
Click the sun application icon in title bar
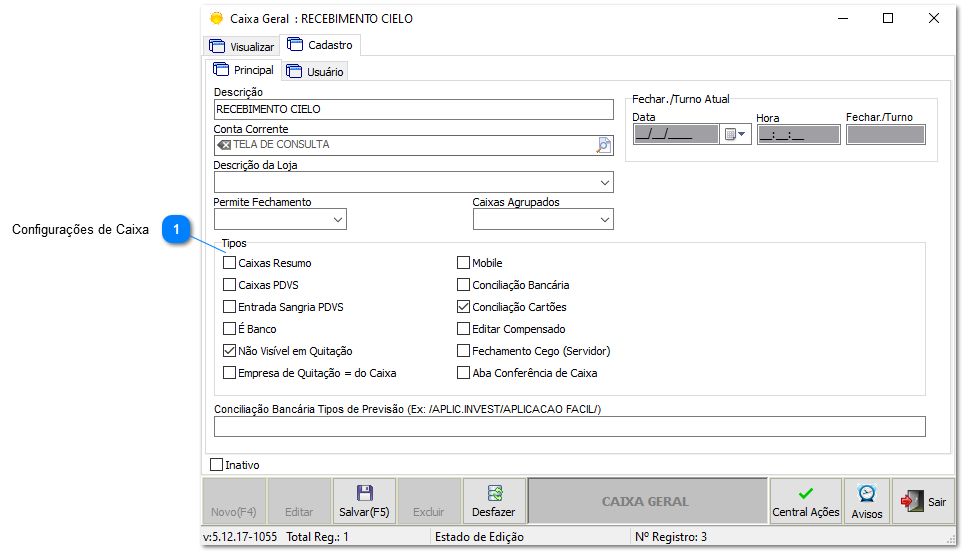pyautogui.click(x=217, y=18)
